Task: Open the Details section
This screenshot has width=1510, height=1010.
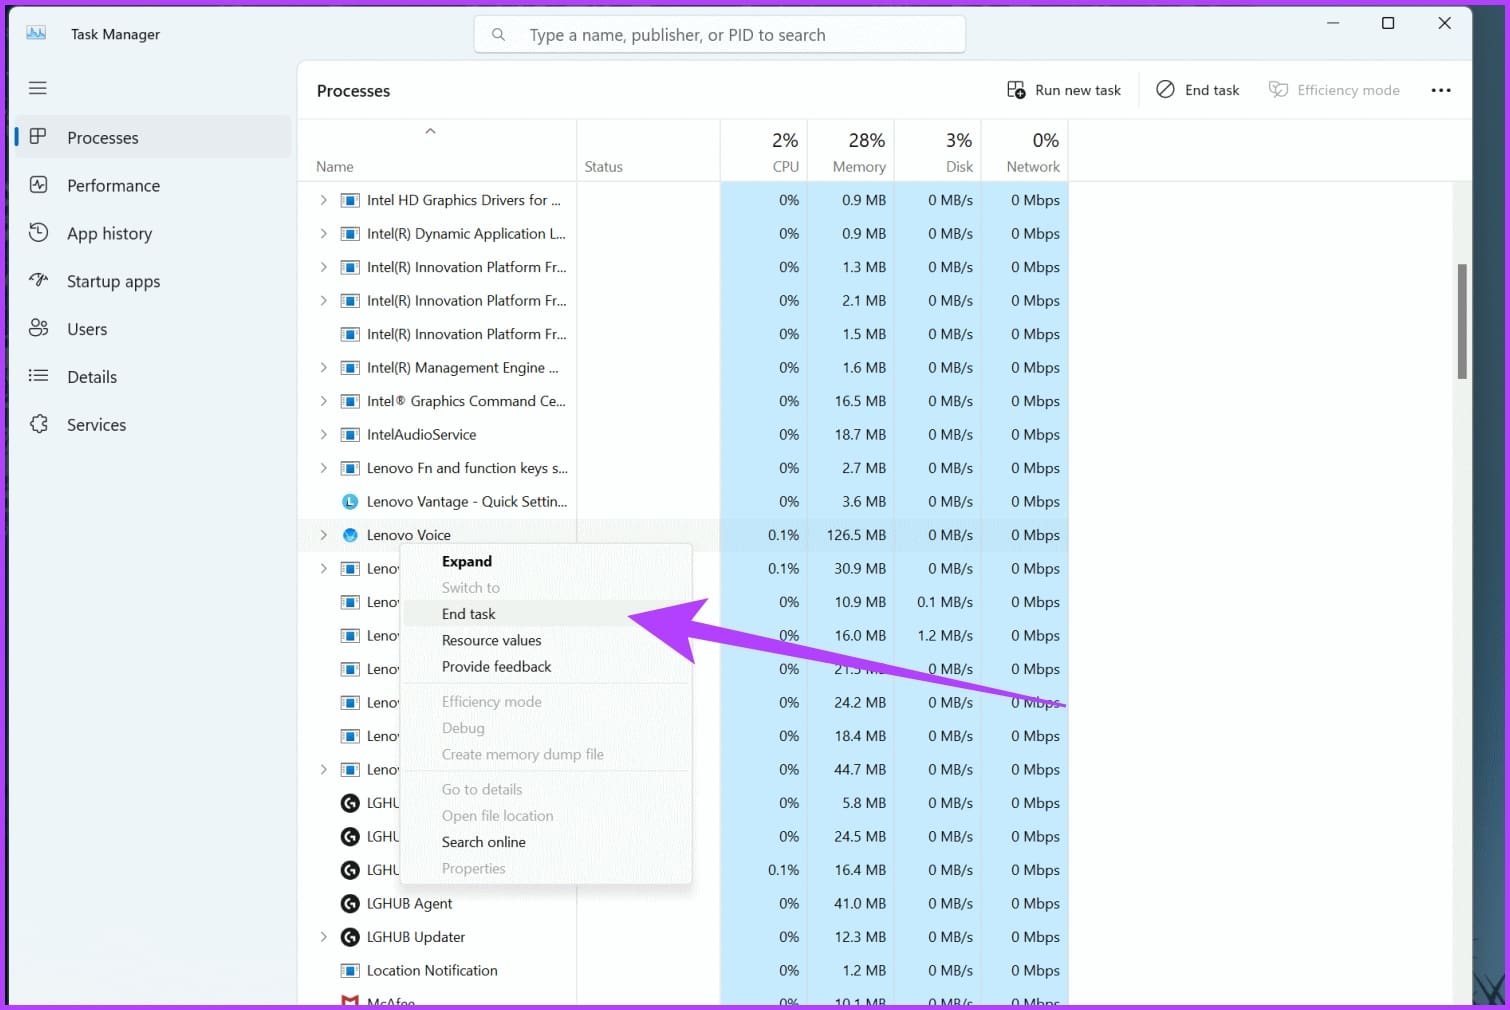Action: 92,376
